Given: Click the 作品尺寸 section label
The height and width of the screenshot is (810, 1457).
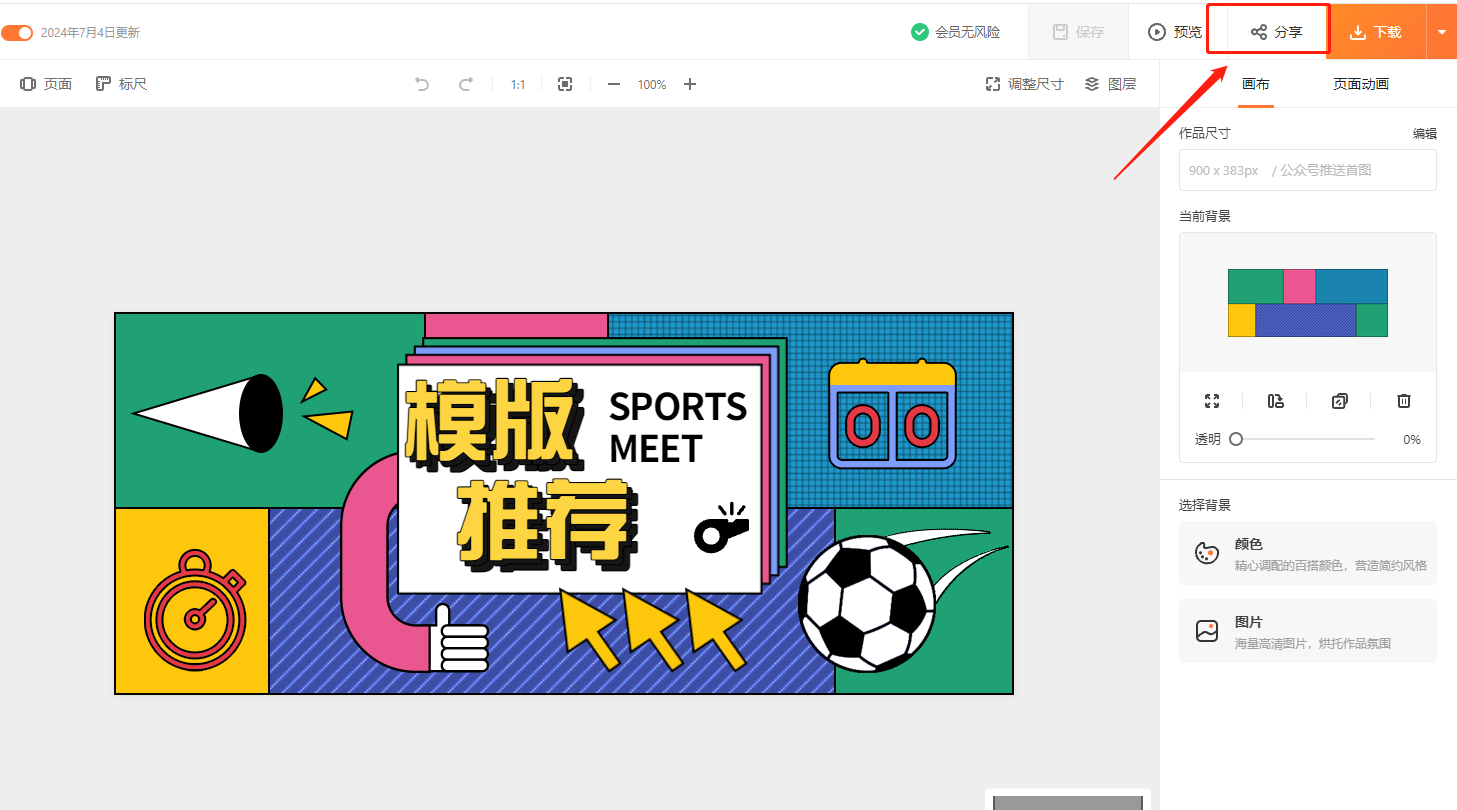Looking at the screenshot, I should click(x=1204, y=133).
